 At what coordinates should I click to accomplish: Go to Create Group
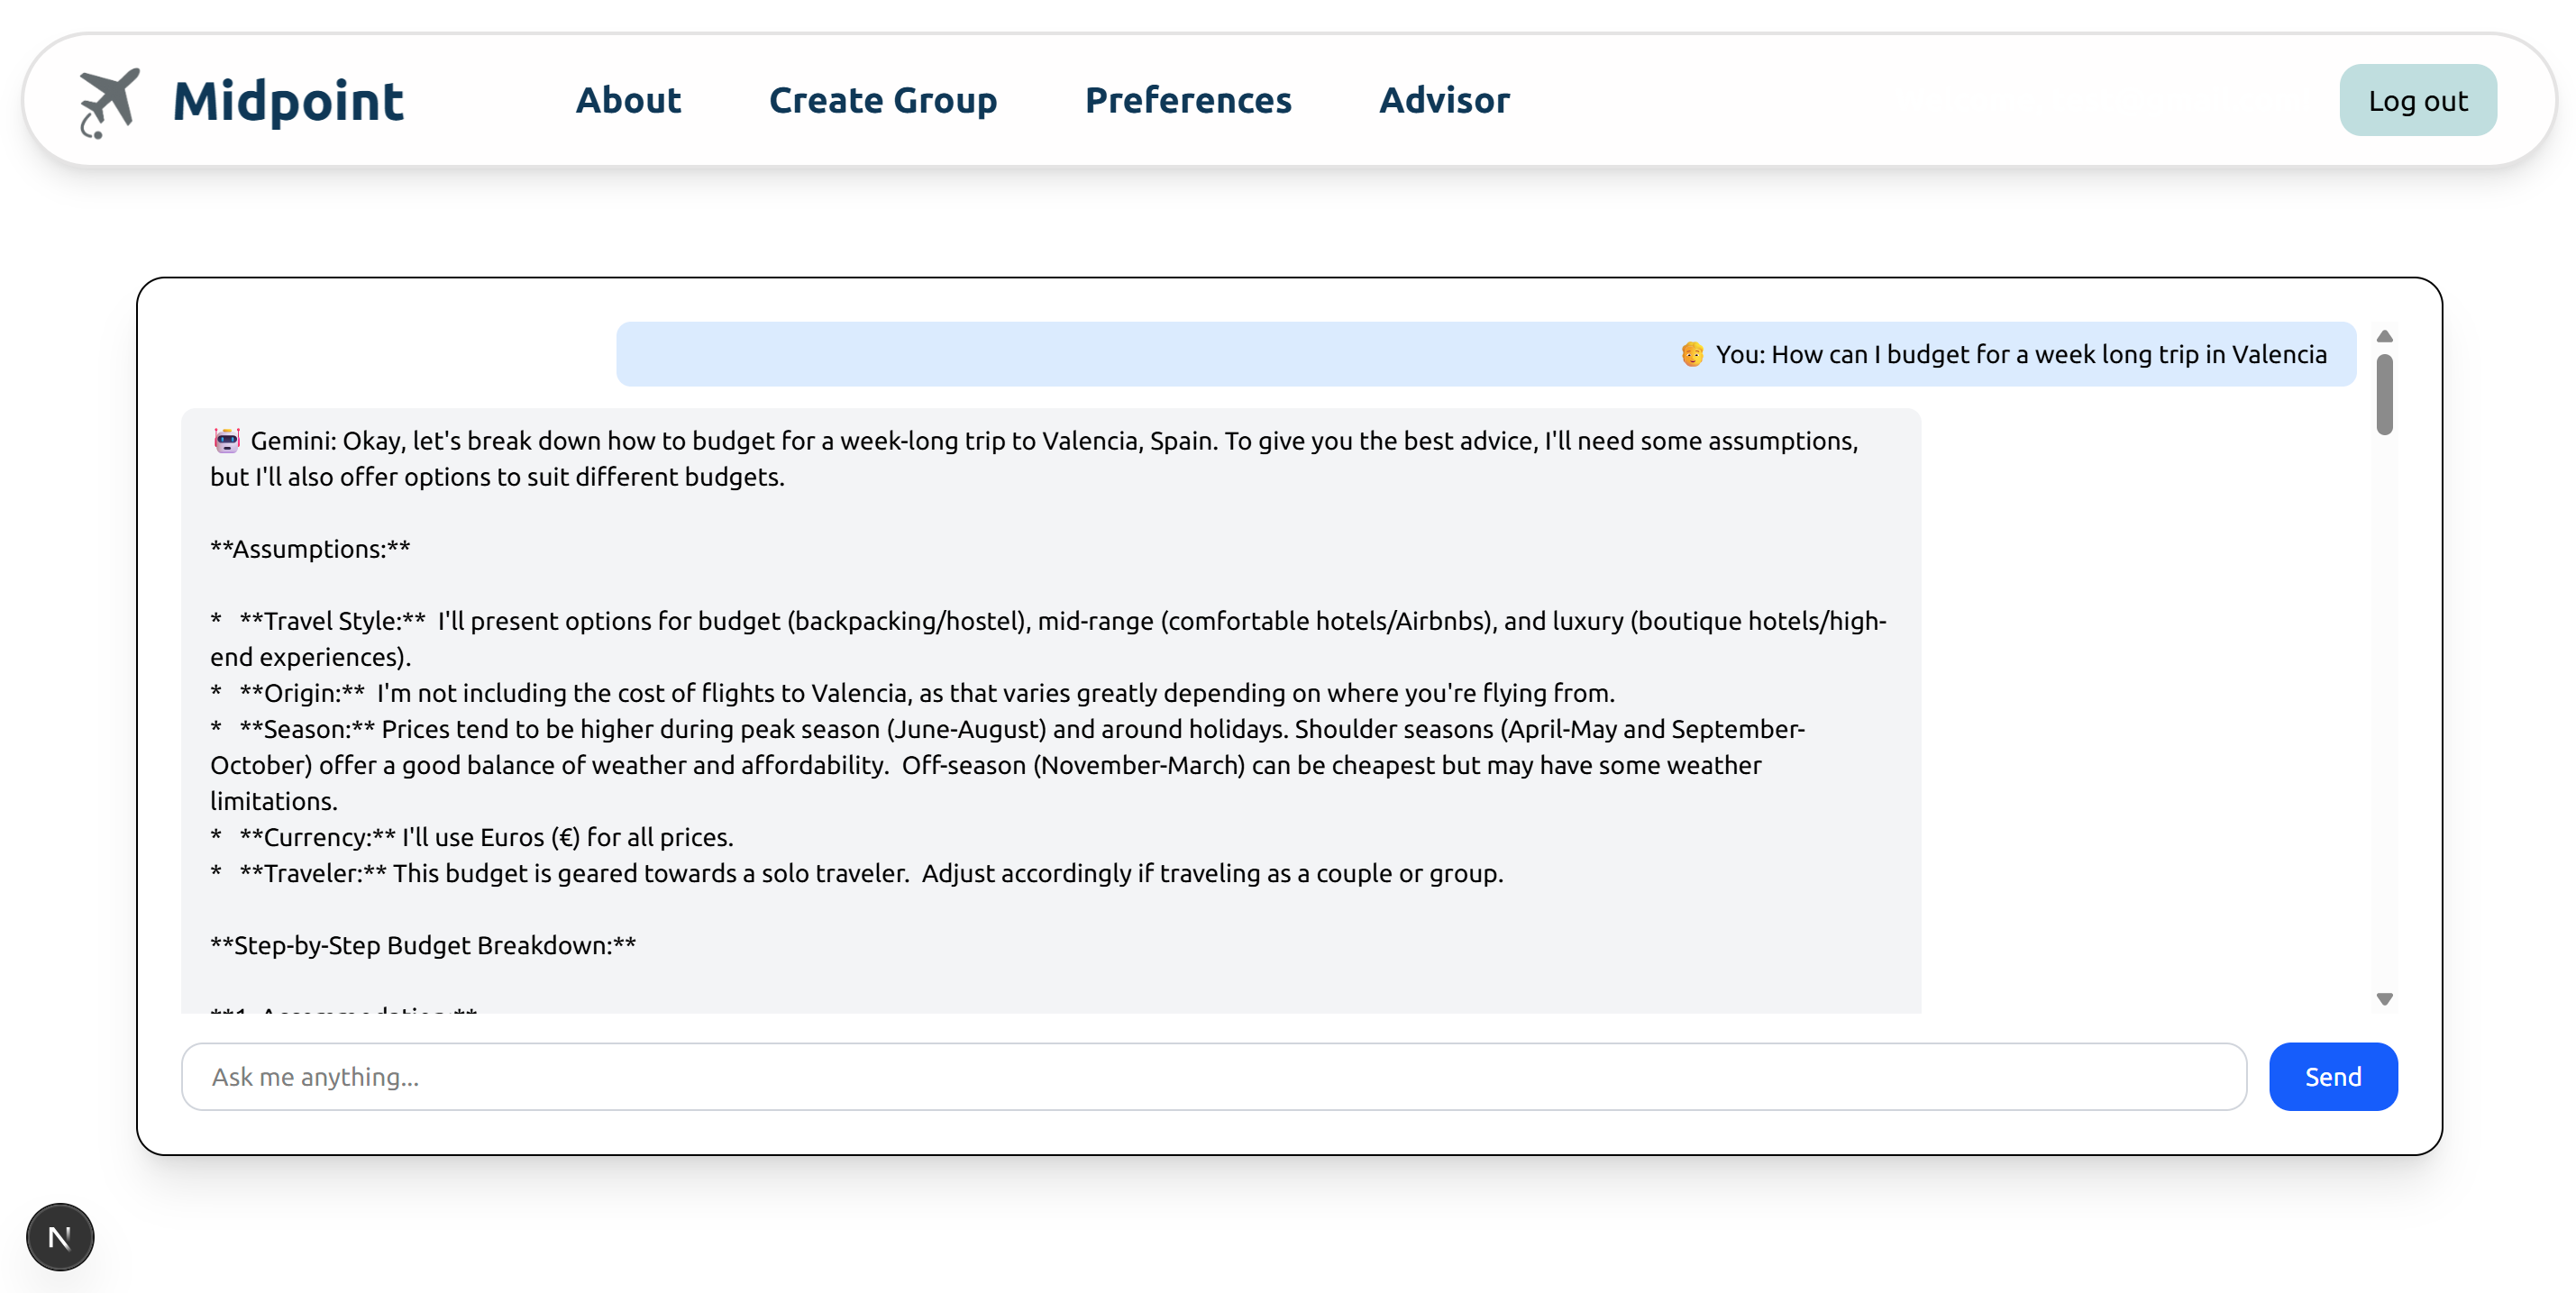click(882, 100)
